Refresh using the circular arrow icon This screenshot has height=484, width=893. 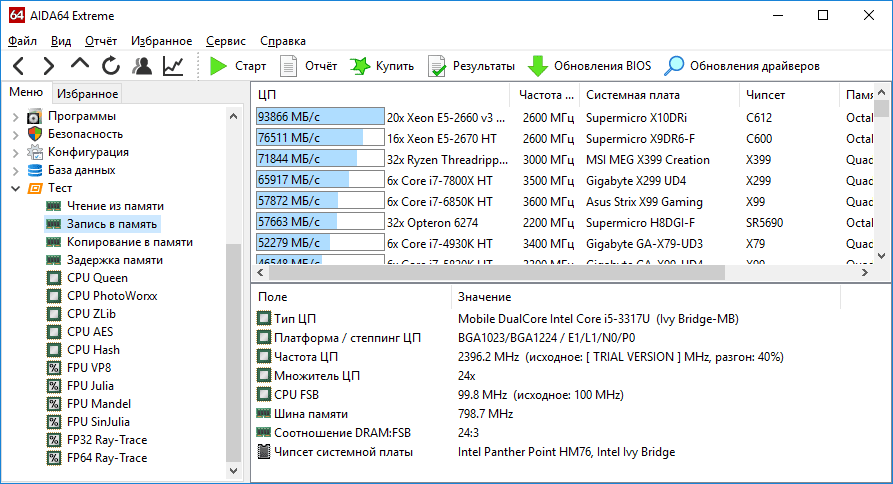tap(110, 66)
